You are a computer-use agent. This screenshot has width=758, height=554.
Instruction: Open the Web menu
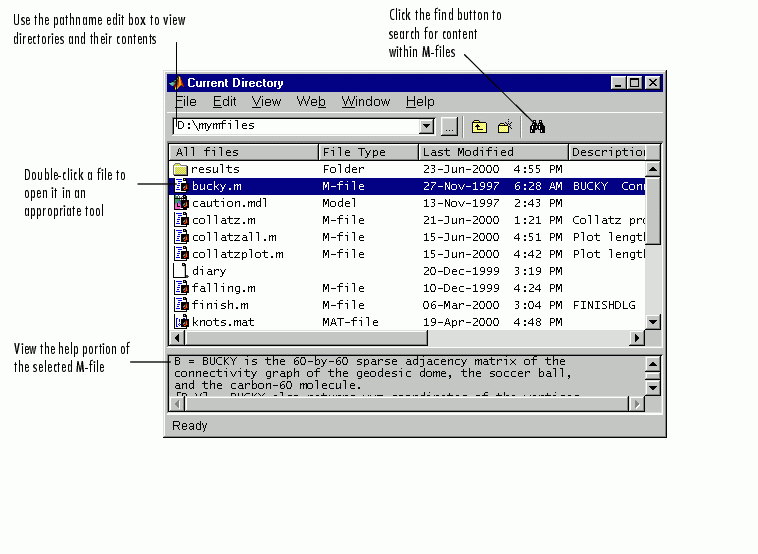(311, 102)
